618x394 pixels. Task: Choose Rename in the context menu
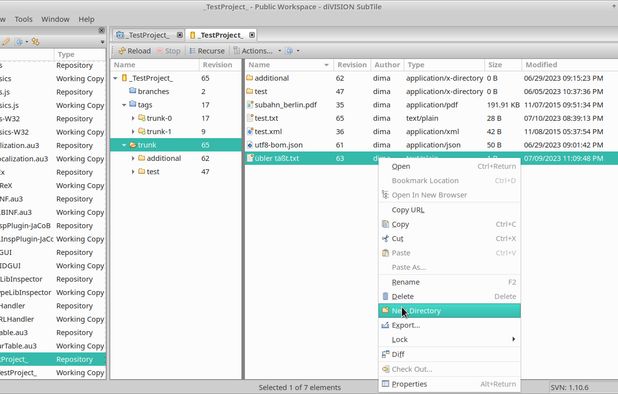pos(449,282)
